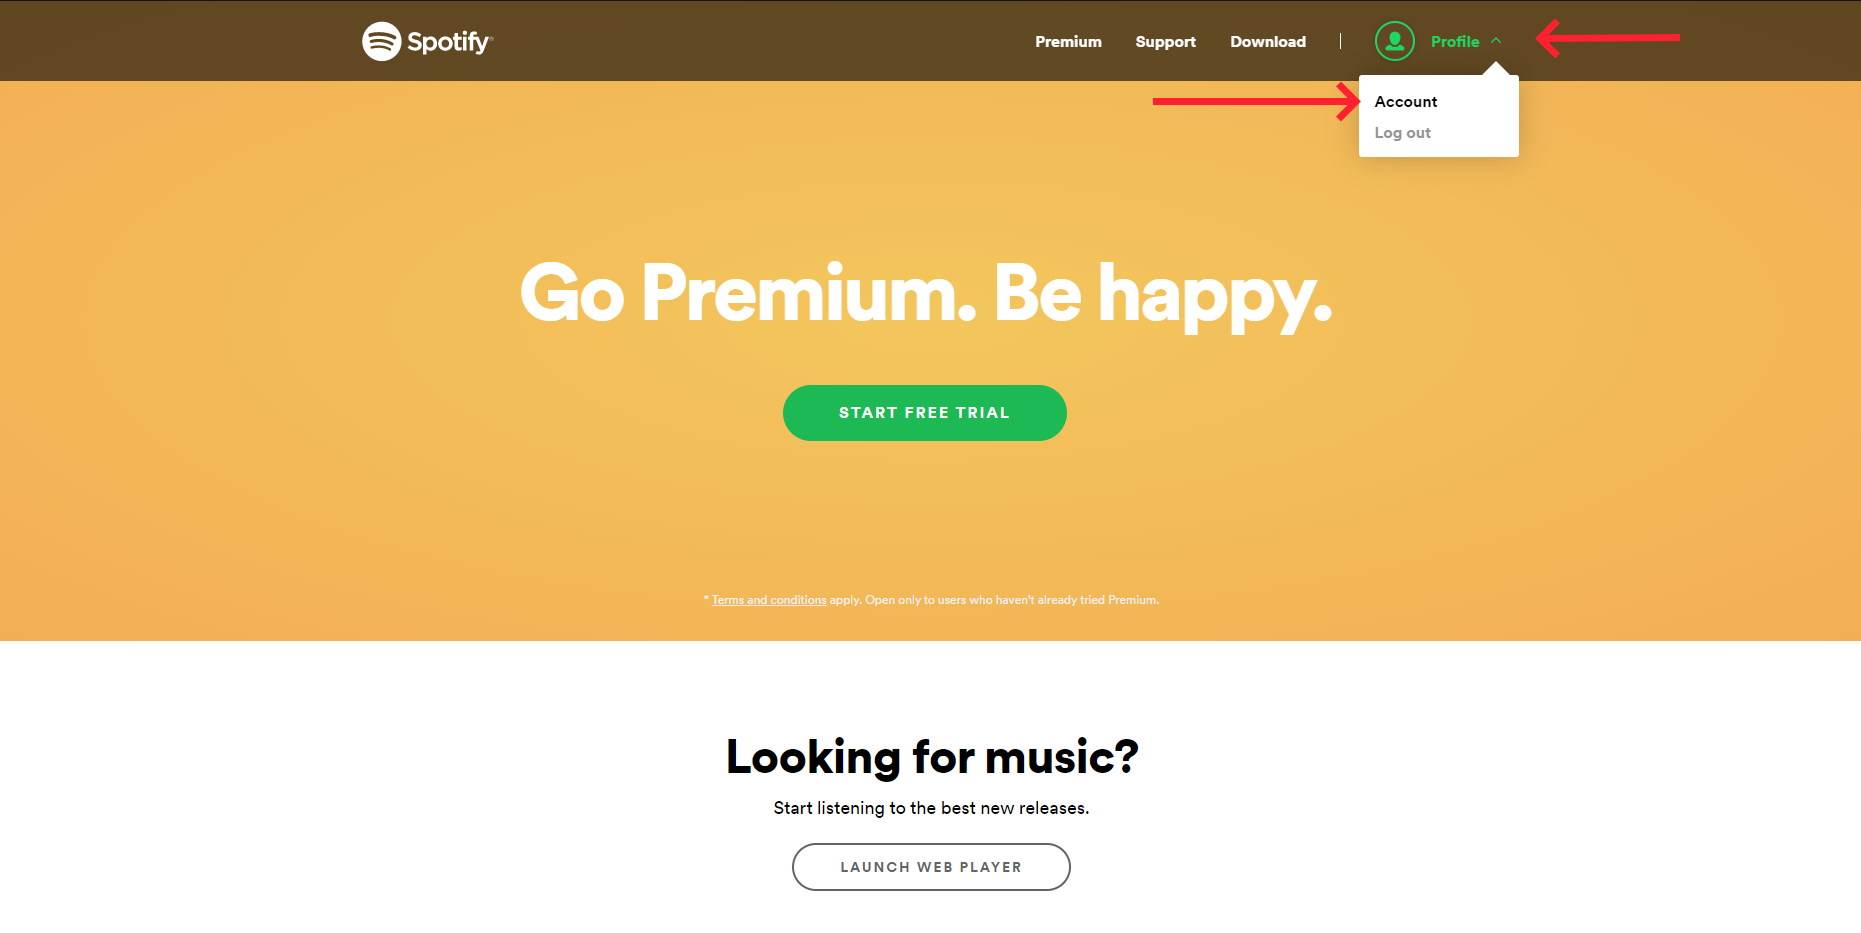Click the dropdown's triangular pointer tip

coord(1496,68)
